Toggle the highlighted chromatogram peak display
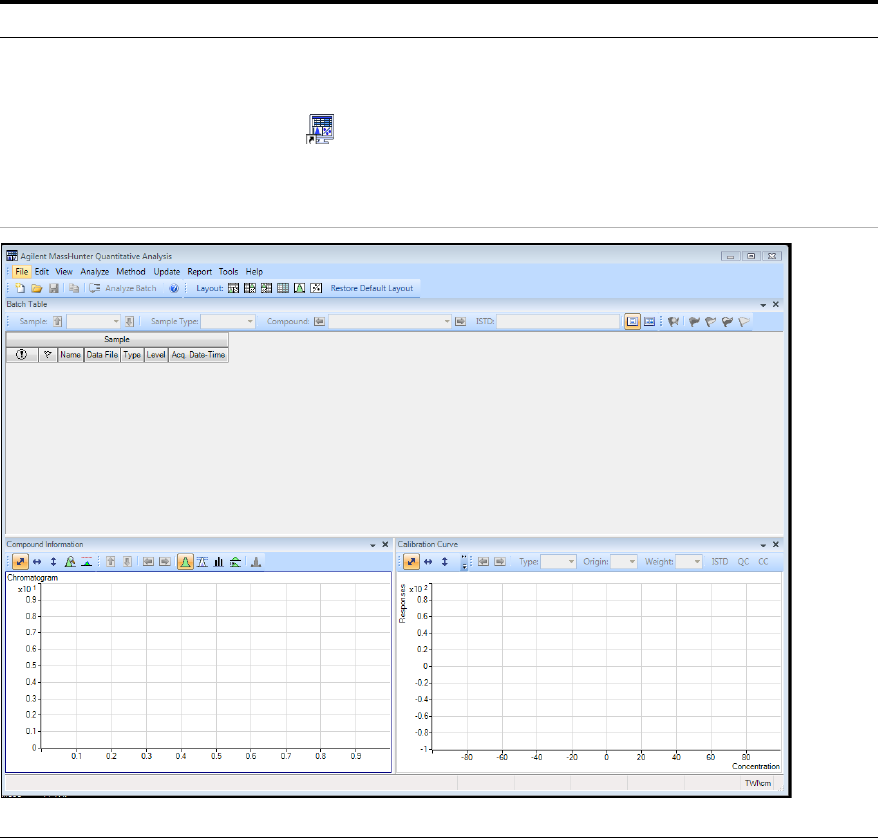This screenshot has width=878, height=838. click(x=185, y=561)
